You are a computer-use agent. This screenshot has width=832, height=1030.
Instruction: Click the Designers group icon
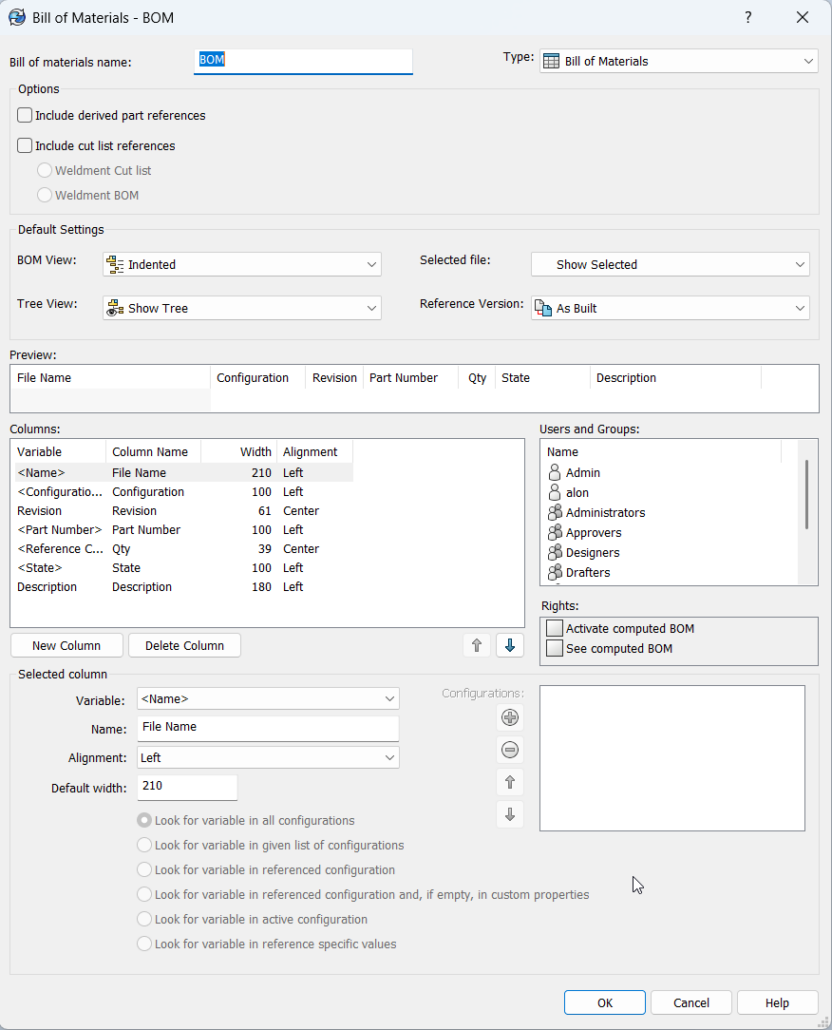click(x=555, y=552)
